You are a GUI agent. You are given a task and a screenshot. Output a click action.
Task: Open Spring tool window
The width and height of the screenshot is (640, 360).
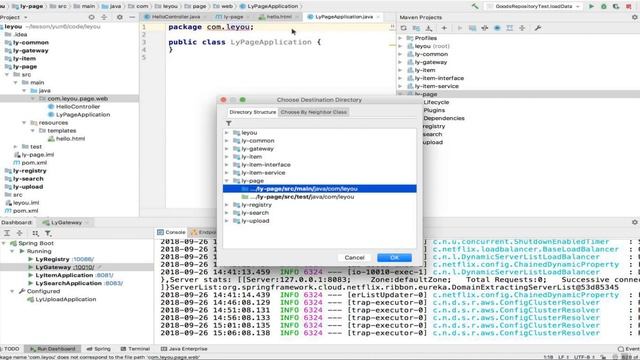(x=98, y=349)
